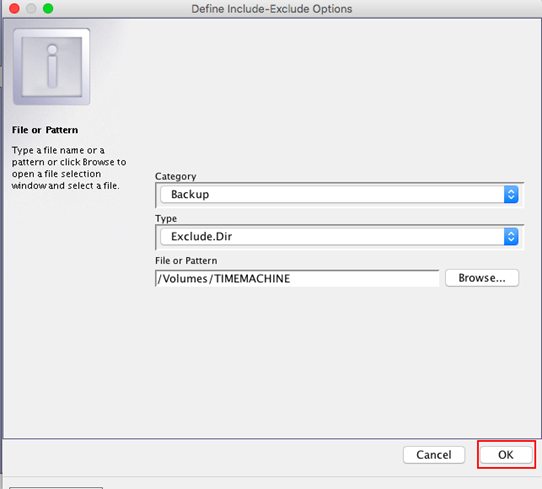Click the green zoom window button
542x489 pixels.
pyautogui.click(x=48, y=8)
